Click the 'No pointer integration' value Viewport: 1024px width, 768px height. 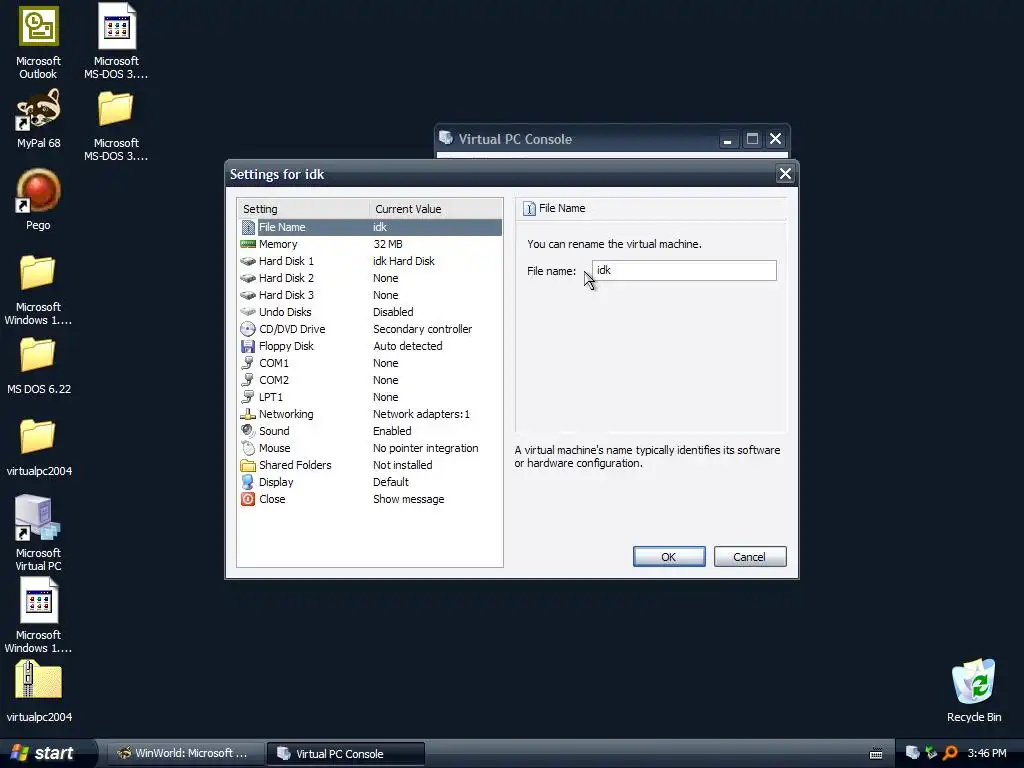click(426, 448)
